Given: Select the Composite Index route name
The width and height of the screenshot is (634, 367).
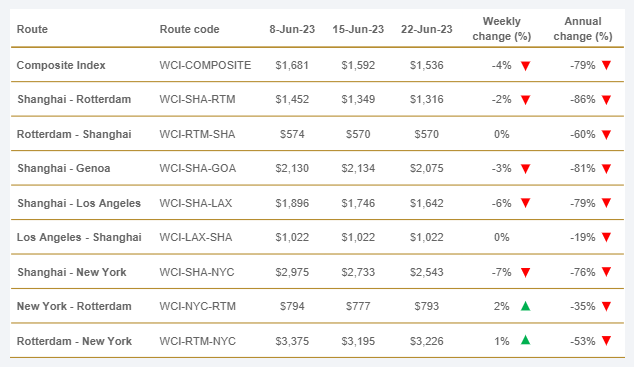Looking at the screenshot, I should pos(61,65).
